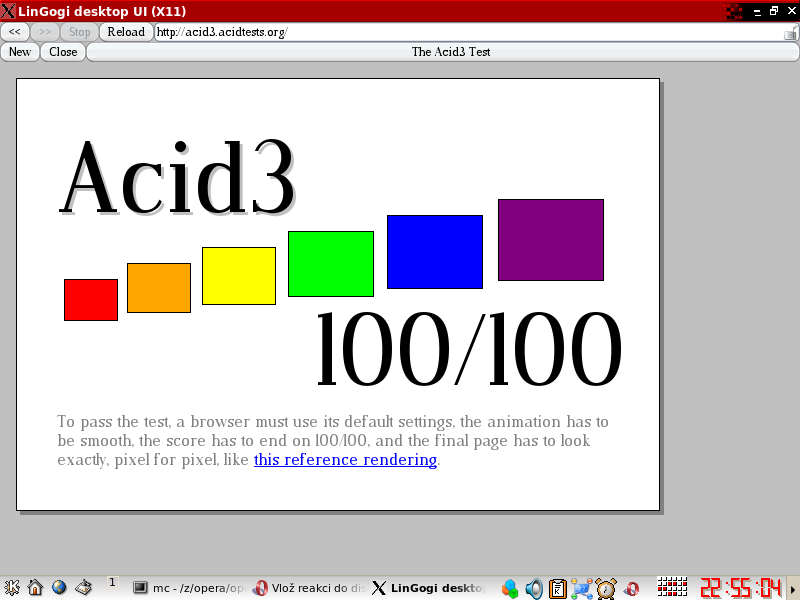Close the current tab with Close
The height and width of the screenshot is (600, 800).
63,52
